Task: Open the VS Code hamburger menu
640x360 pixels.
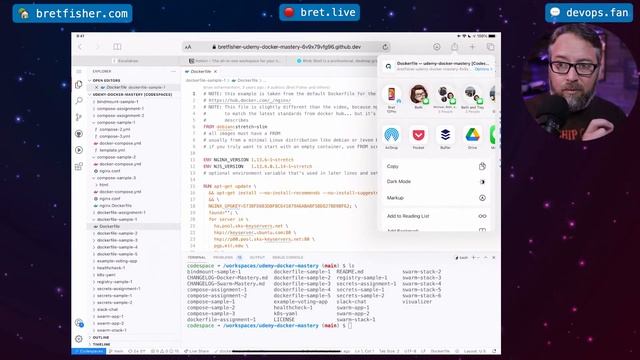Action: click(79, 71)
